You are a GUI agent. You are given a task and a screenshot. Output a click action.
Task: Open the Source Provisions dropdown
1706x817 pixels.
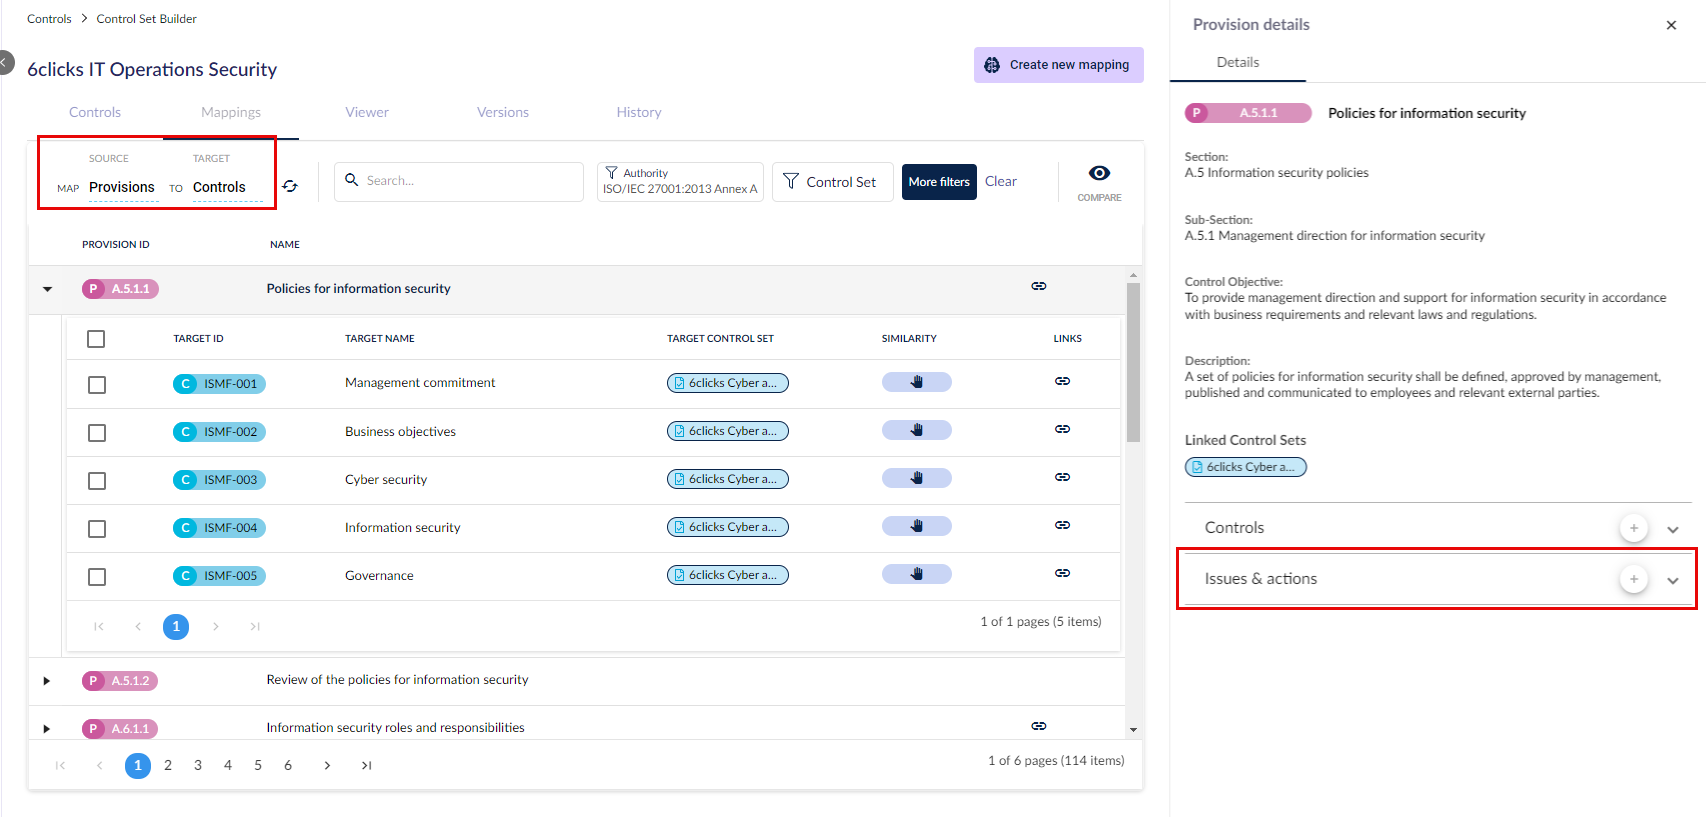pos(123,187)
